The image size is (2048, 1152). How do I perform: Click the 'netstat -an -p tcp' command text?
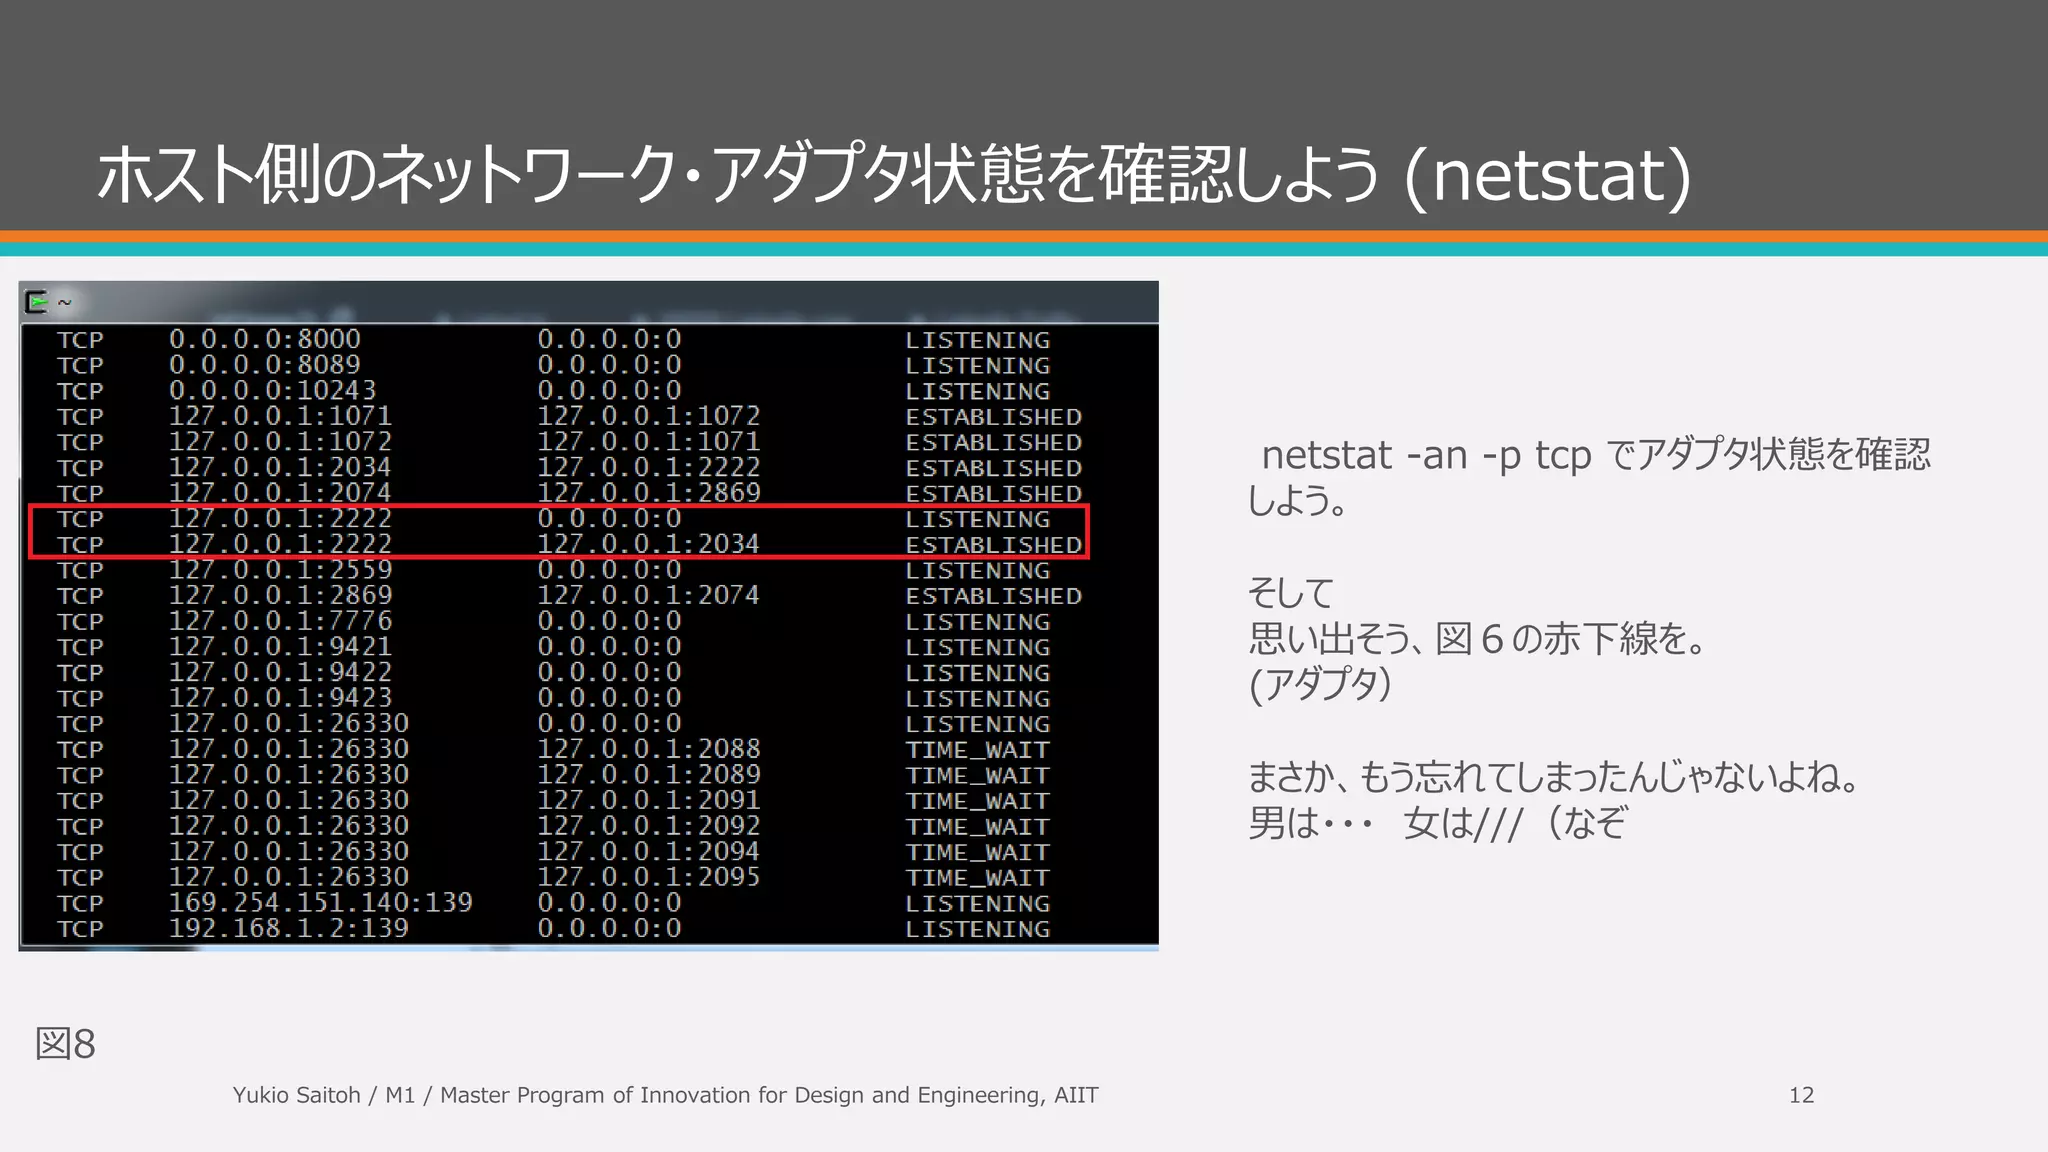[x=1425, y=455]
